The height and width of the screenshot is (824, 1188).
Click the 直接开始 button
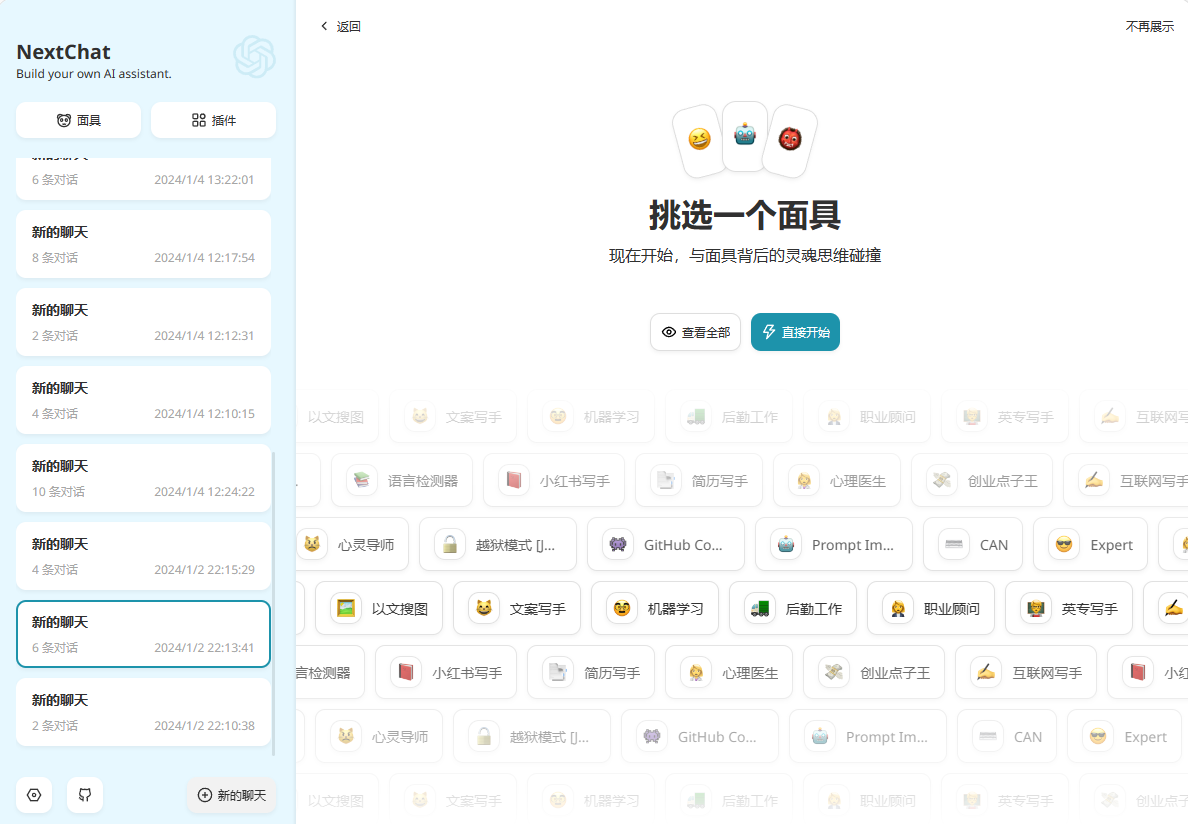[x=795, y=332]
